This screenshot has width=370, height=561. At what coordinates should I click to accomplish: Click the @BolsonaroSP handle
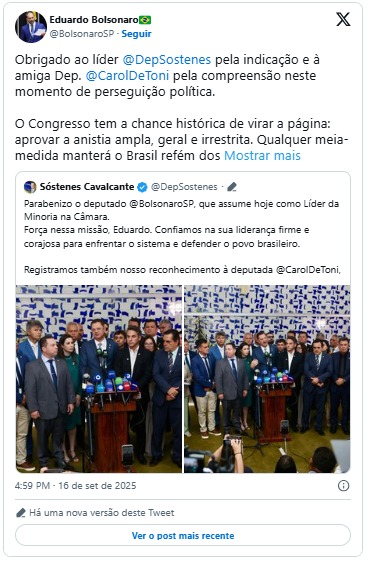point(82,34)
